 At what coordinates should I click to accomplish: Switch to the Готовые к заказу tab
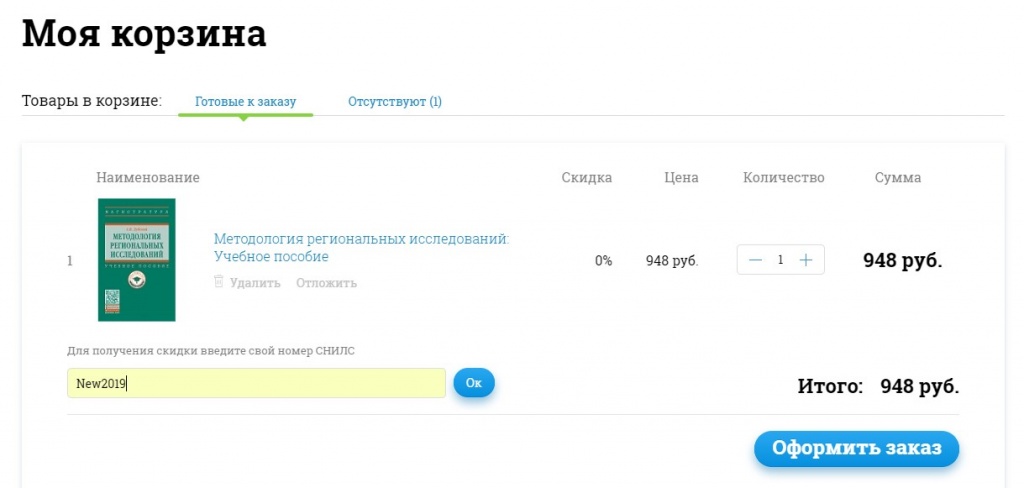[246, 102]
